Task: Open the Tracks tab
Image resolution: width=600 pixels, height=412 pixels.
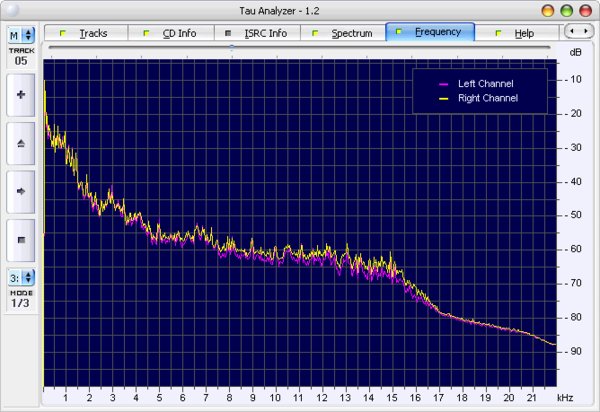Action: [x=86, y=33]
